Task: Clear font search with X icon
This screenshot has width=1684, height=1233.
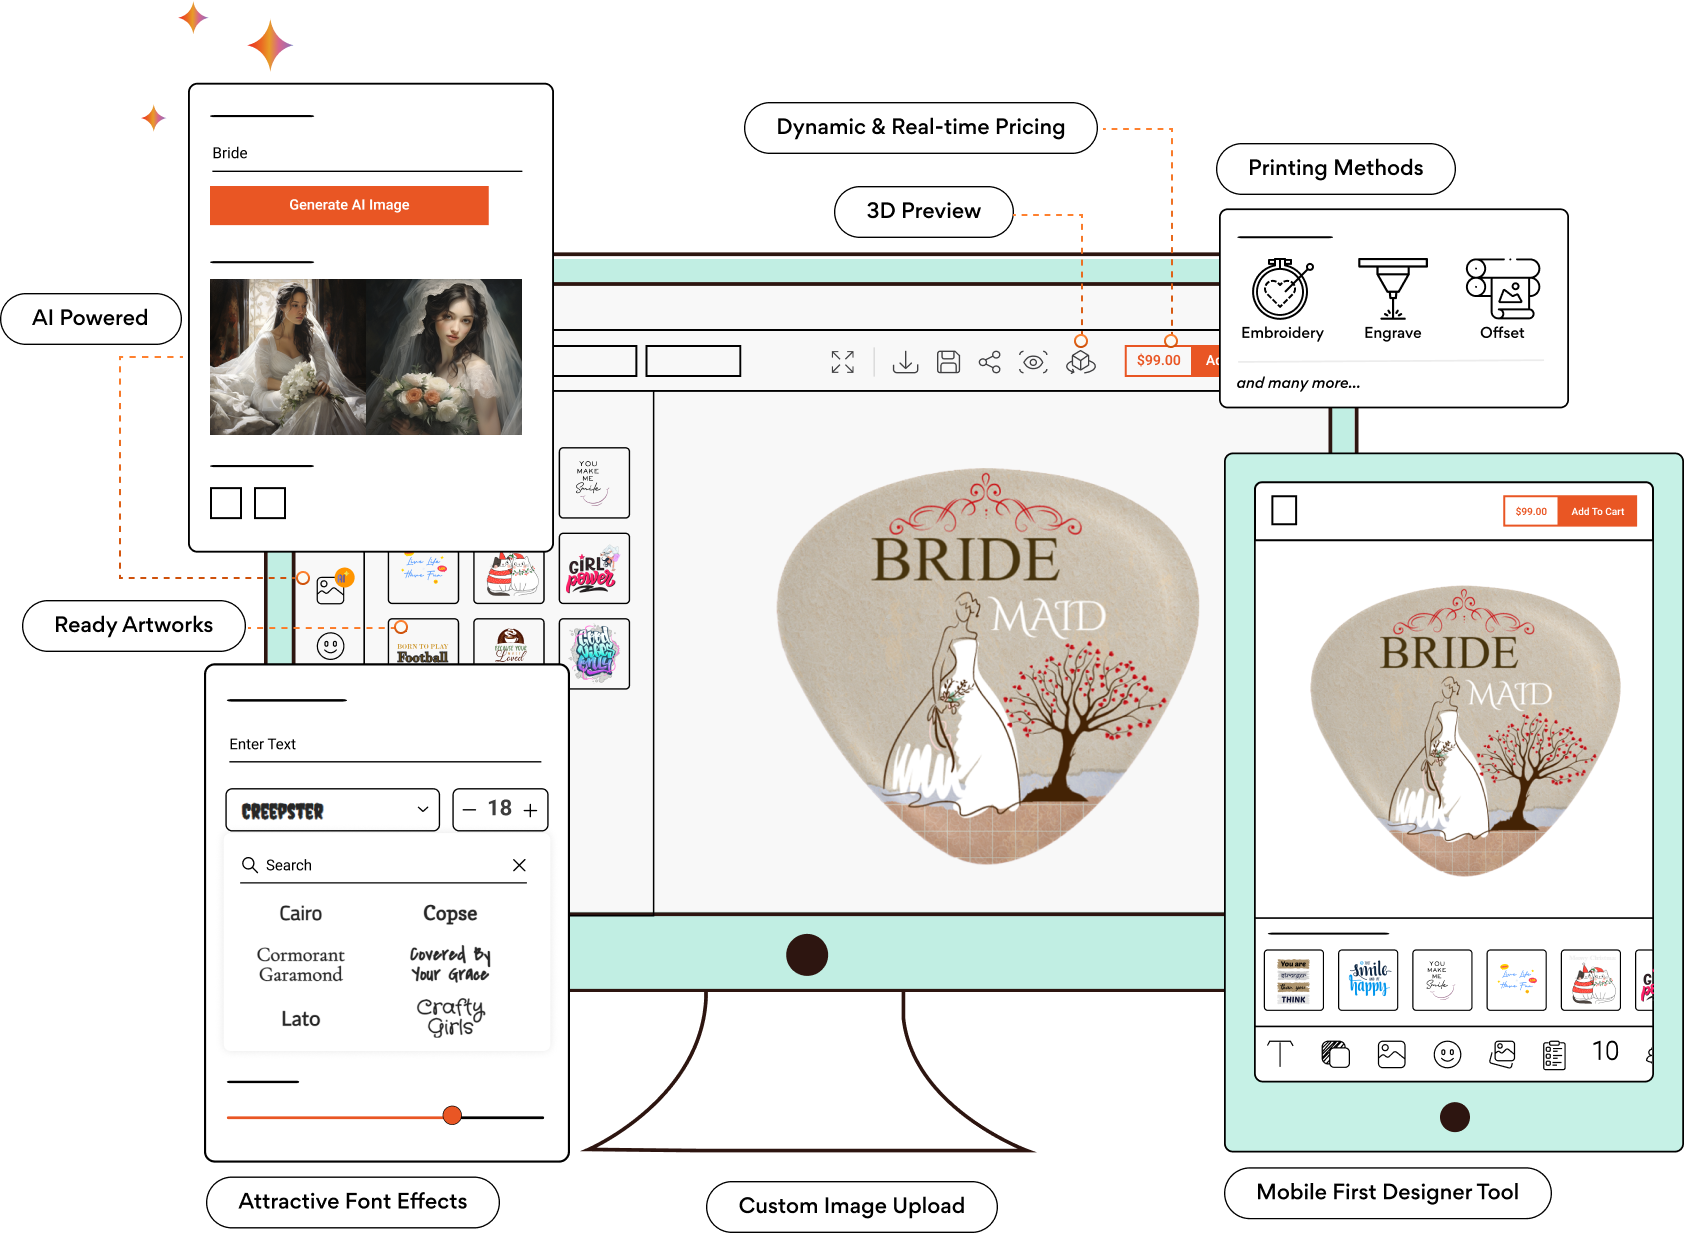Action: coord(519,865)
